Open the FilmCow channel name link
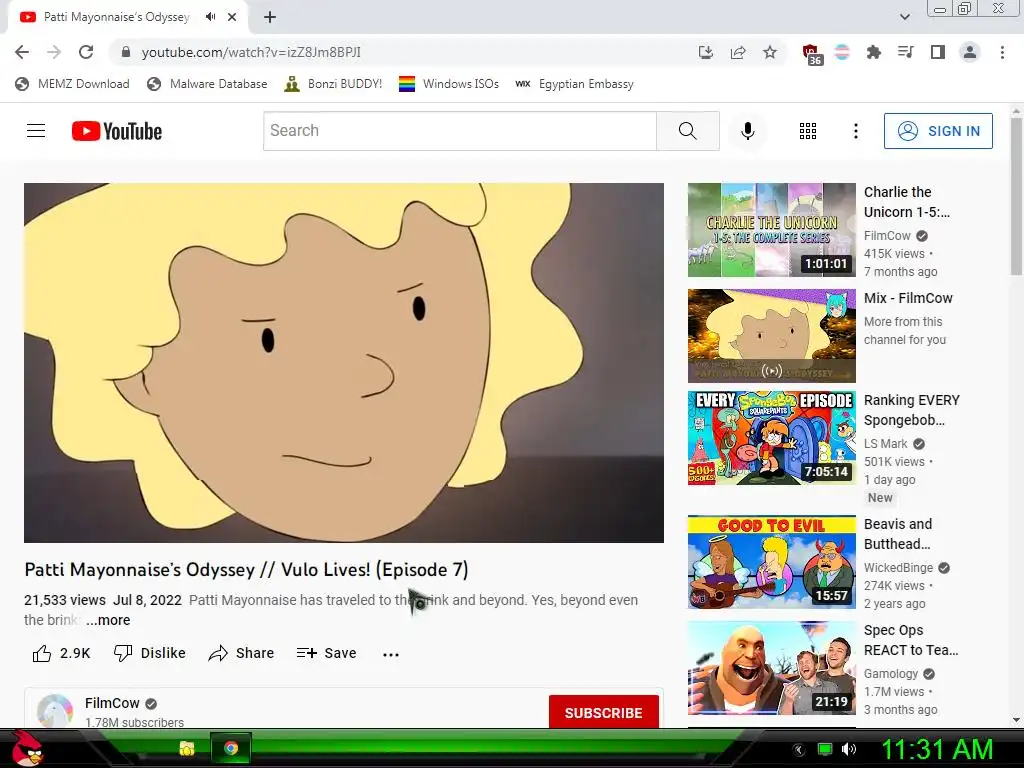1024x768 pixels. (112, 703)
